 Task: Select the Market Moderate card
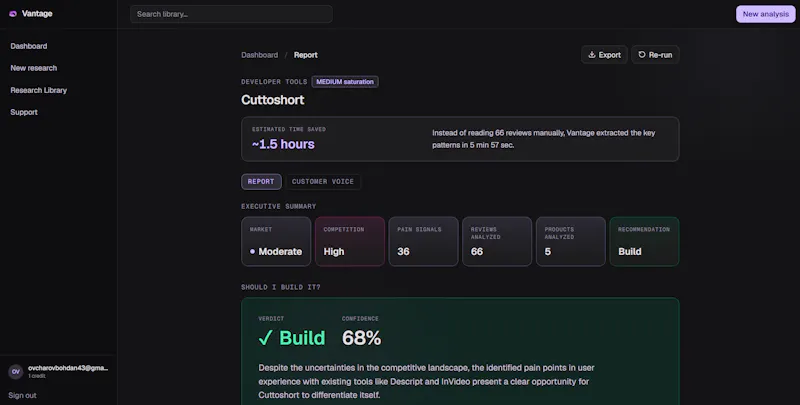[276, 241]
